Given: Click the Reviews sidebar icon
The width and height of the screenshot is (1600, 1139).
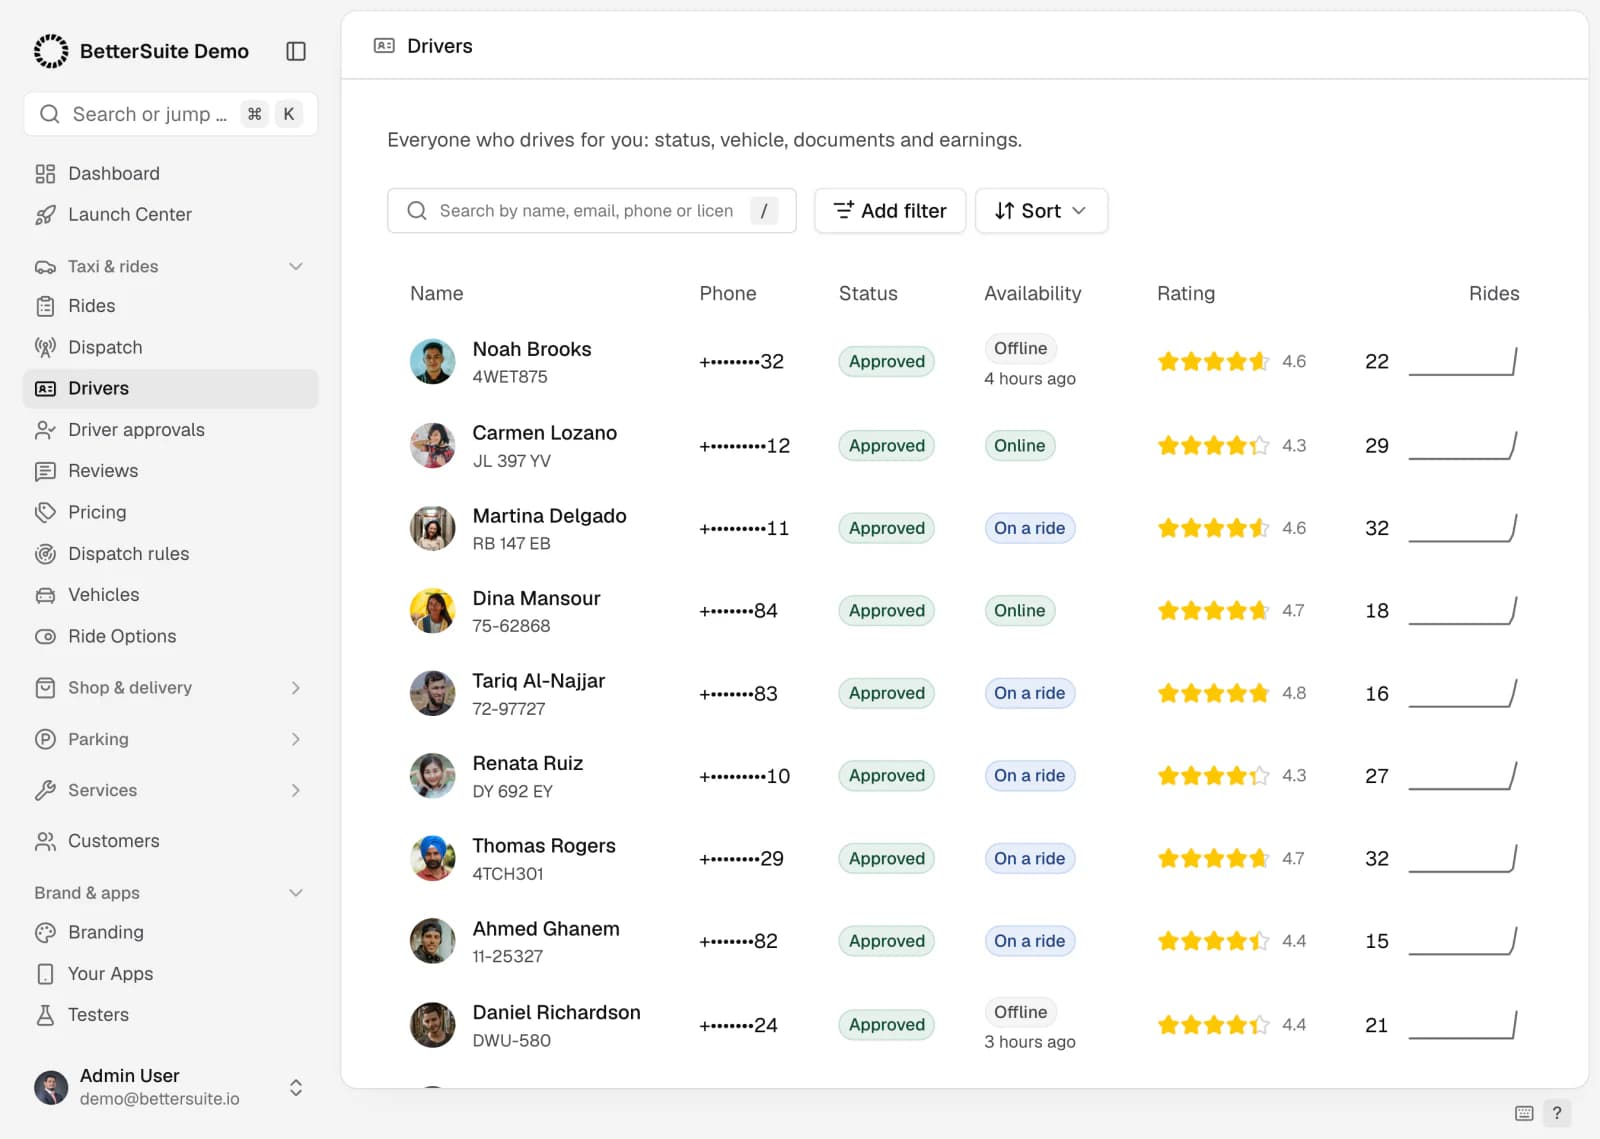Looking at the screenshot, I should point(45,471).
